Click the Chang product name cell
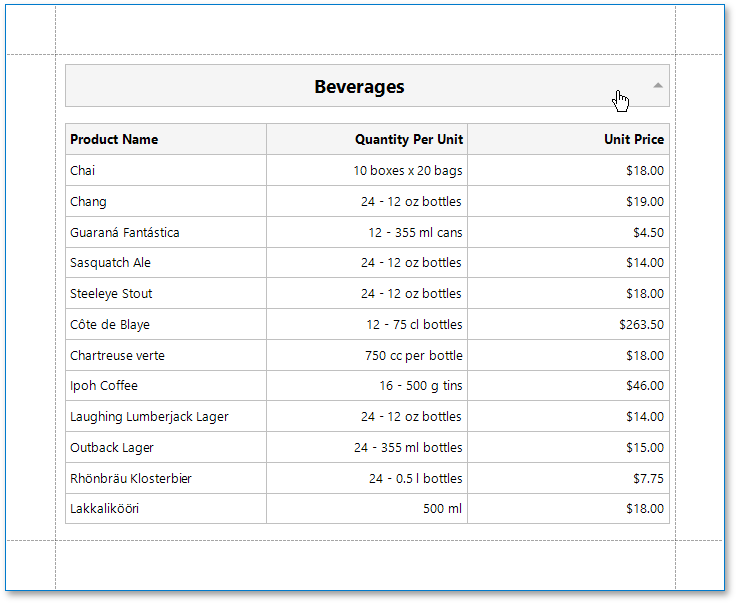 [88, 202]
